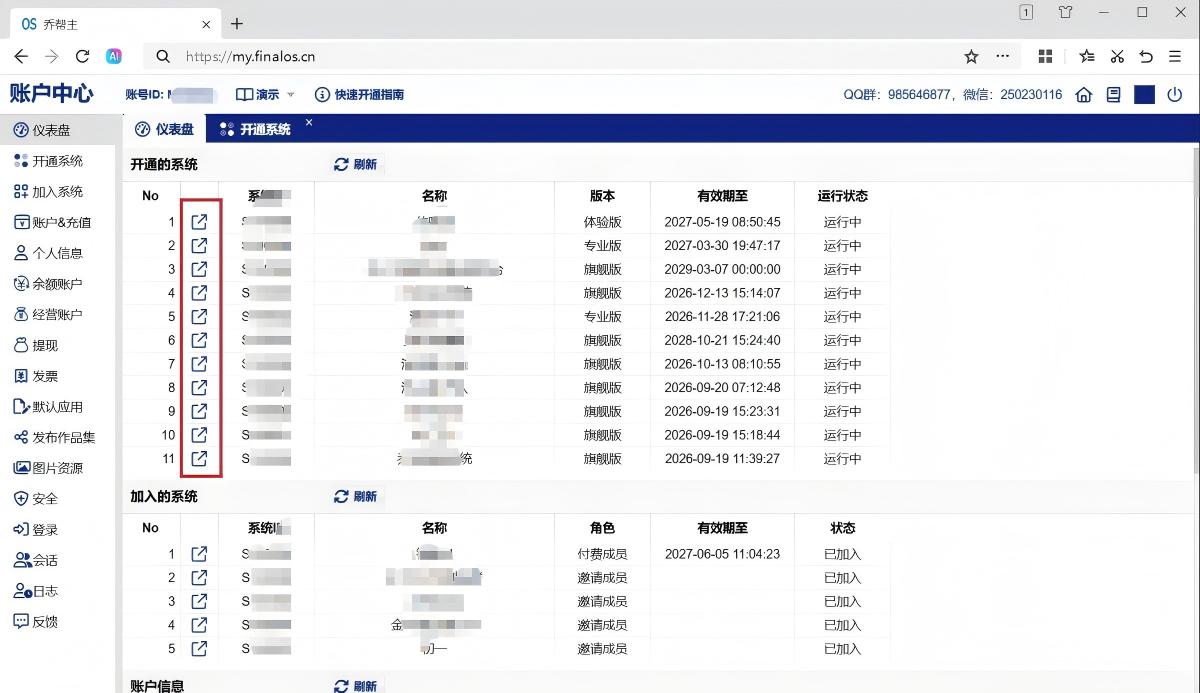Open the system expiring 2027-03-30 19:47:17

199,245
